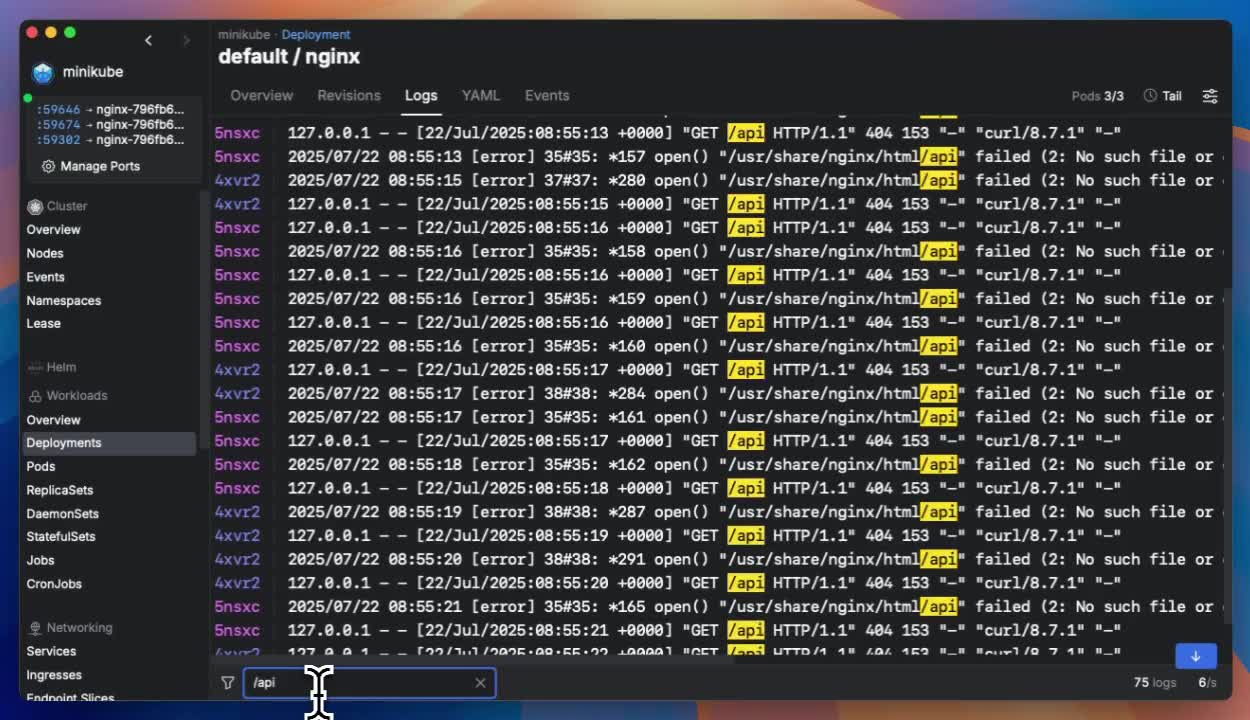
Task: Toggle Tail log following
Action: pos(1163,96)
